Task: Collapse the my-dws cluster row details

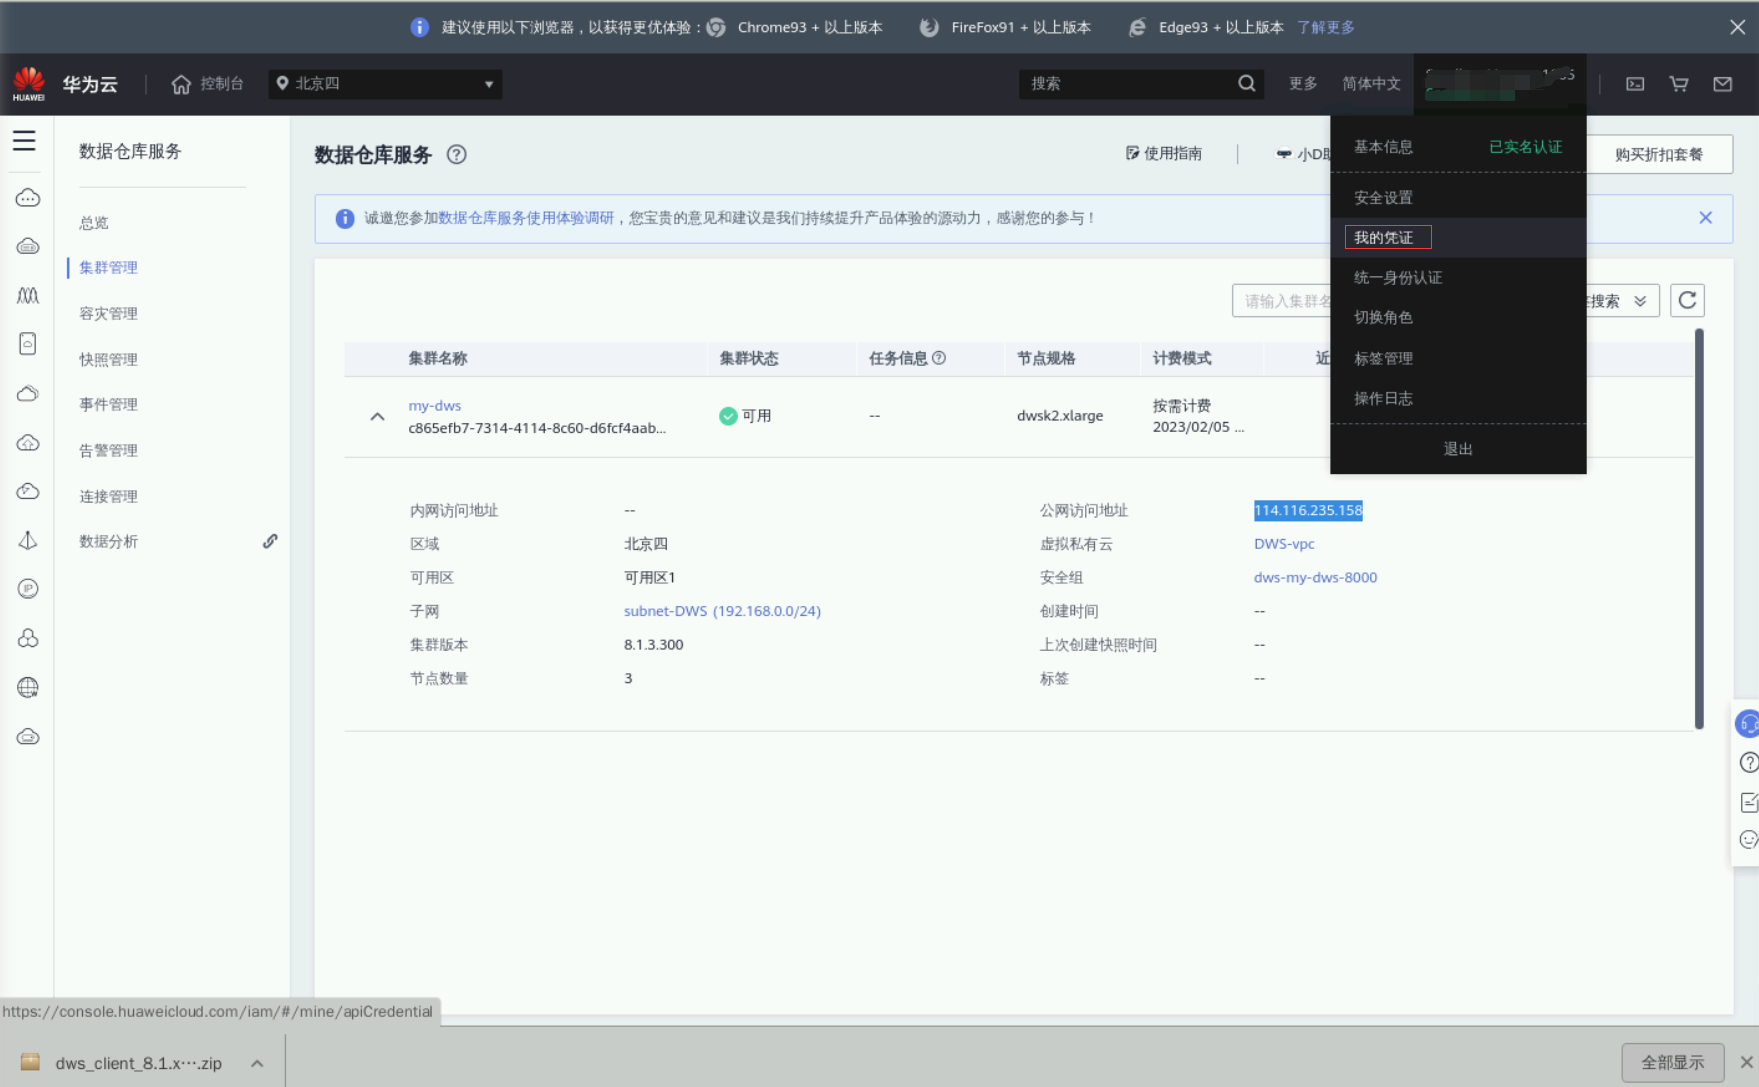Action: tap(377, 416)
